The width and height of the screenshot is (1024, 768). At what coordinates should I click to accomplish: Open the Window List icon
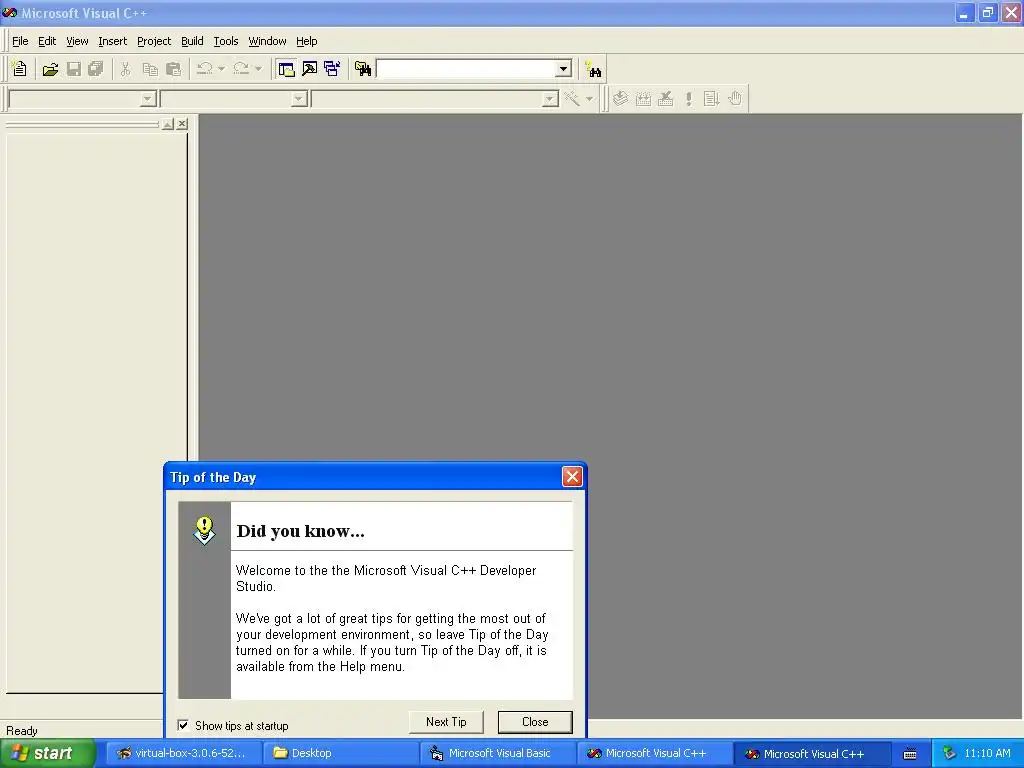[332, 69]
